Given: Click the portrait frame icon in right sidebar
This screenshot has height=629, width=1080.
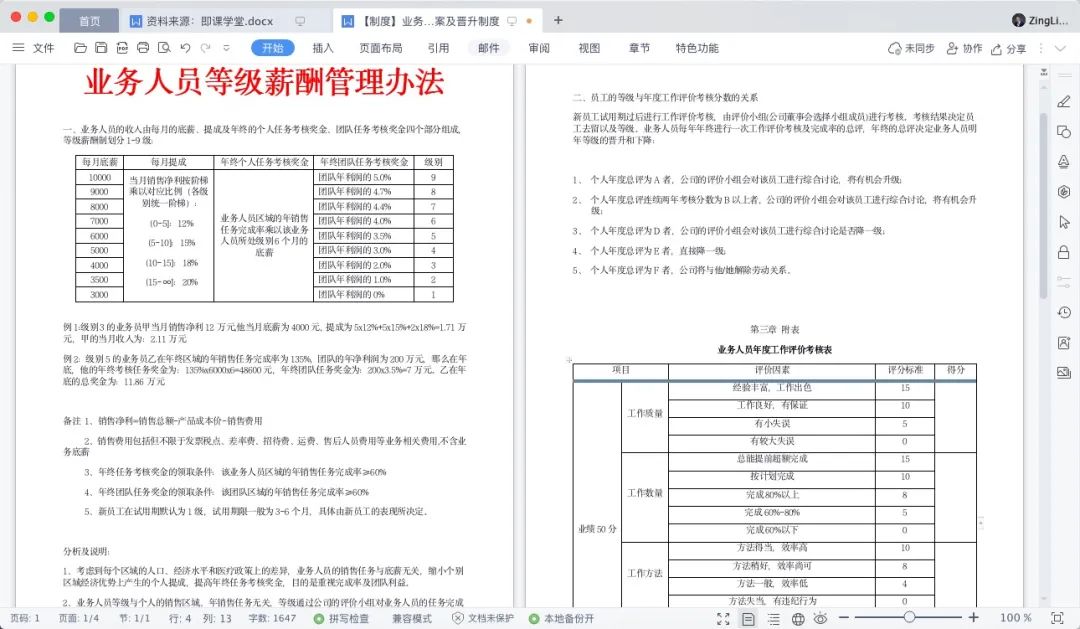Looking at the screenshot, I should [x=1063, y=342].
